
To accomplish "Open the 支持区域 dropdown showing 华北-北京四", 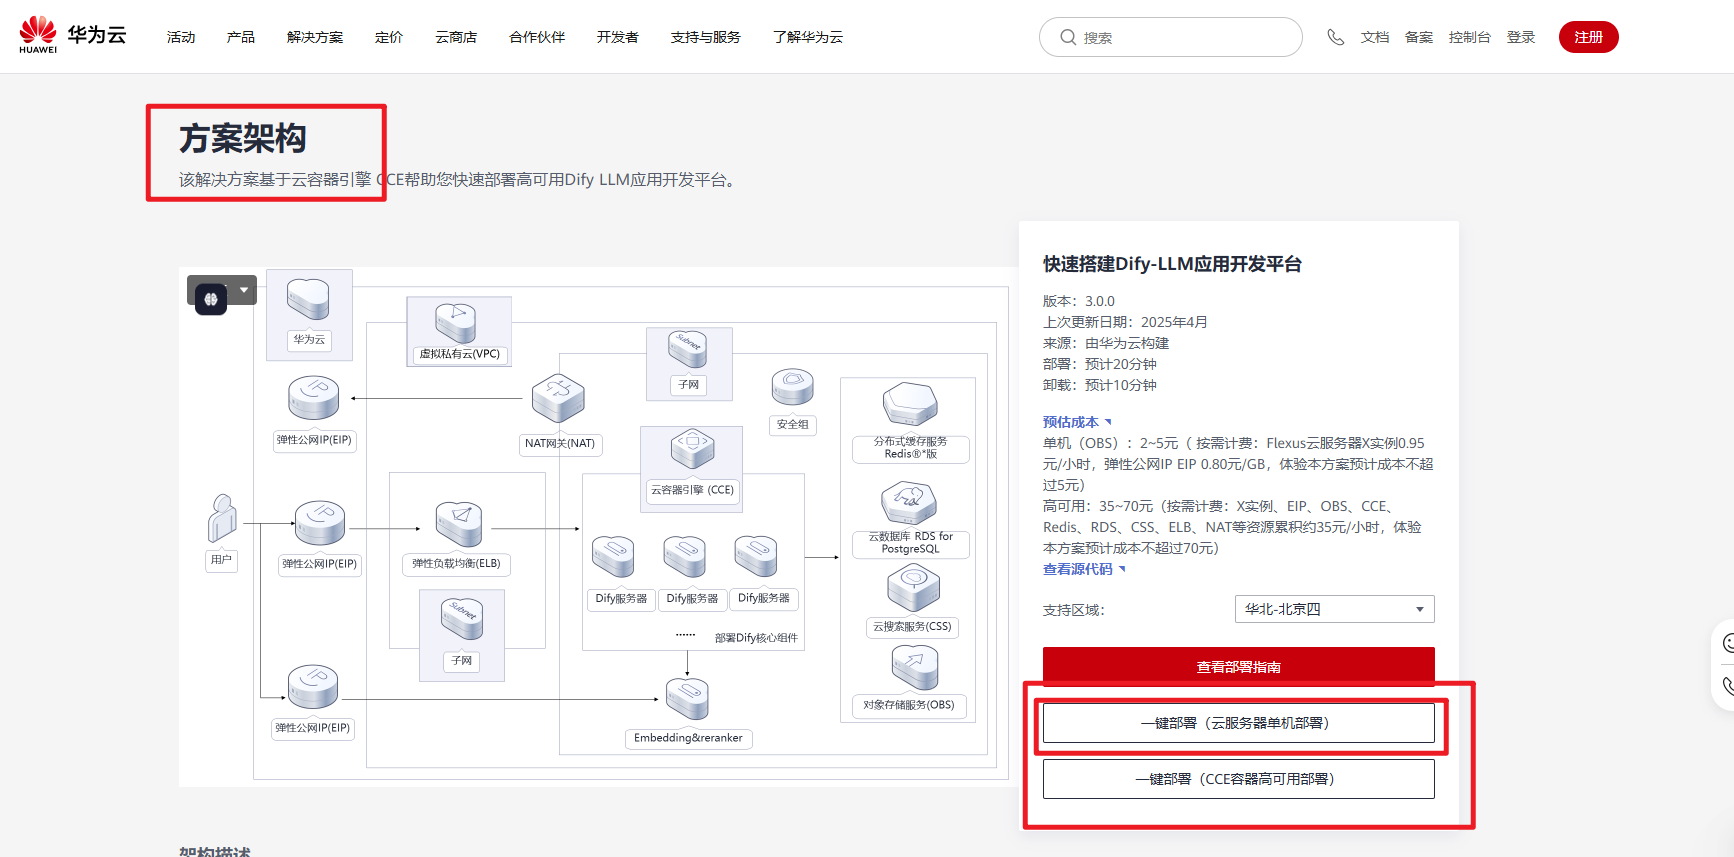I will tap(1335, 609).
